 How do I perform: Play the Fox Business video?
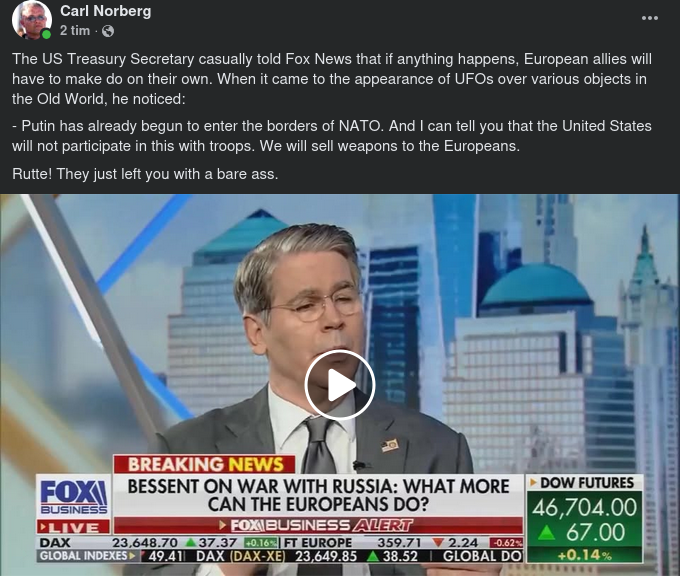(x=340, y=385)
